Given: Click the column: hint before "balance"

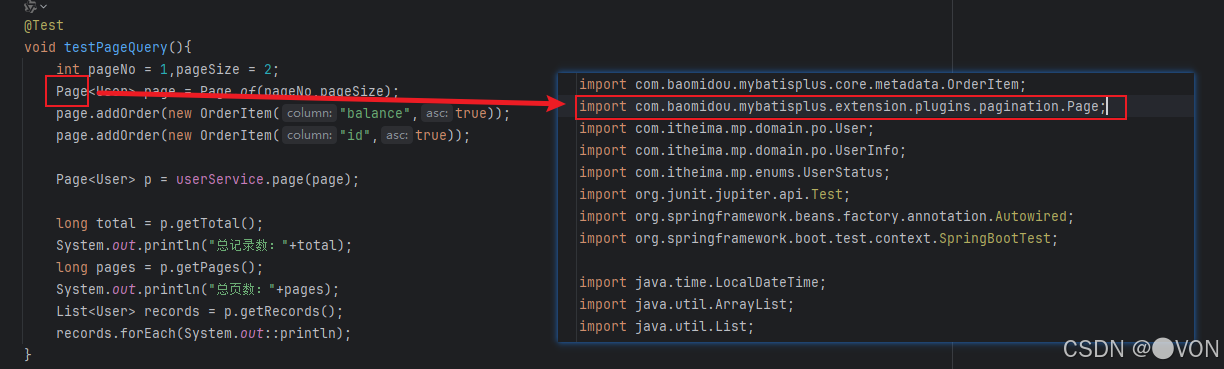Looking at the screenshot, I should coord(308,114).
